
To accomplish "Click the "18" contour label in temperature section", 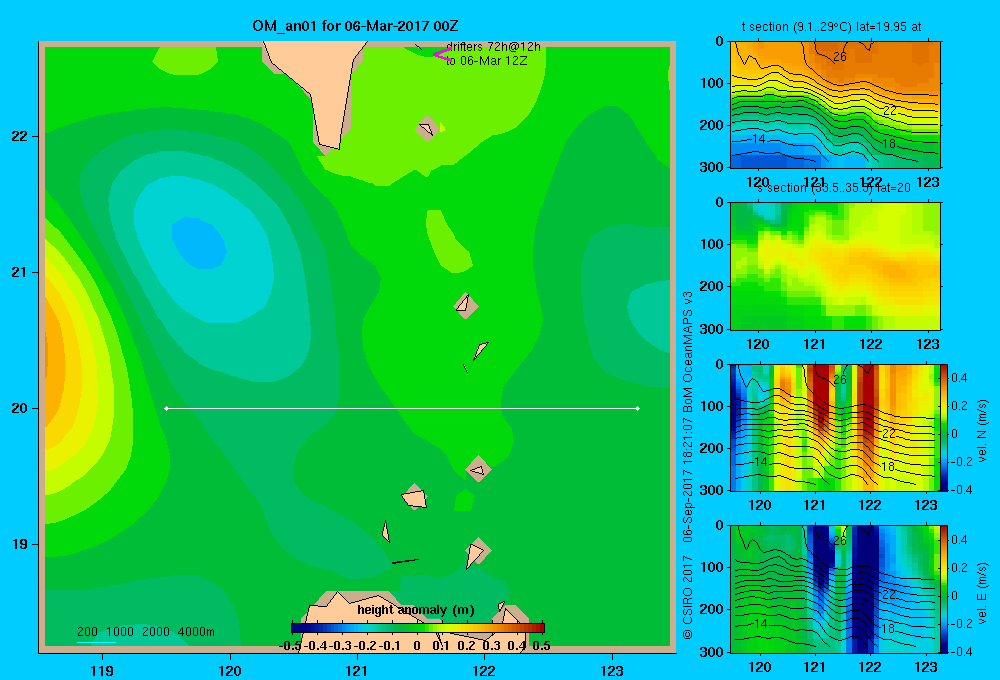I will 889,144.
